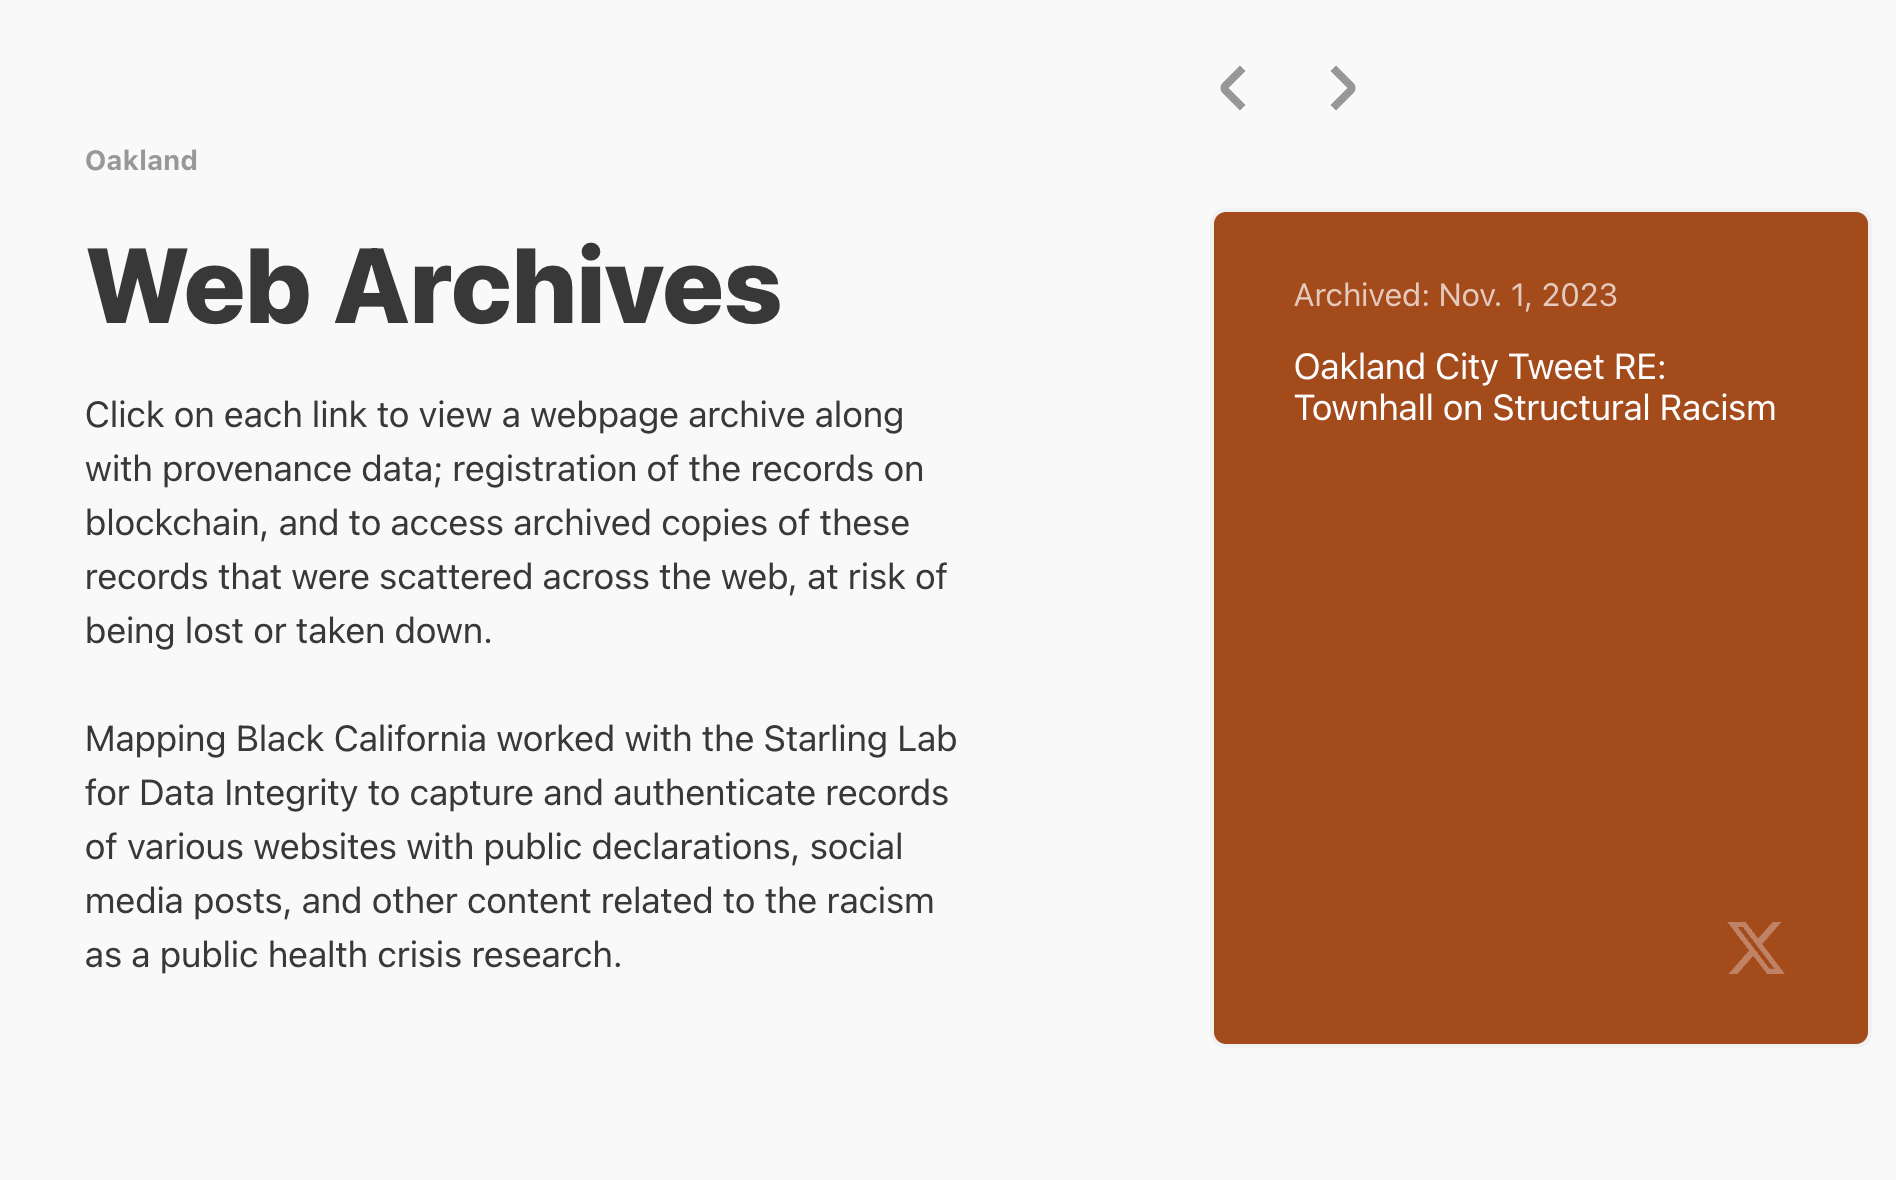Click the Web Archives page heading
Viewport: 1896px width, 1180px height.
click(432, 287)
